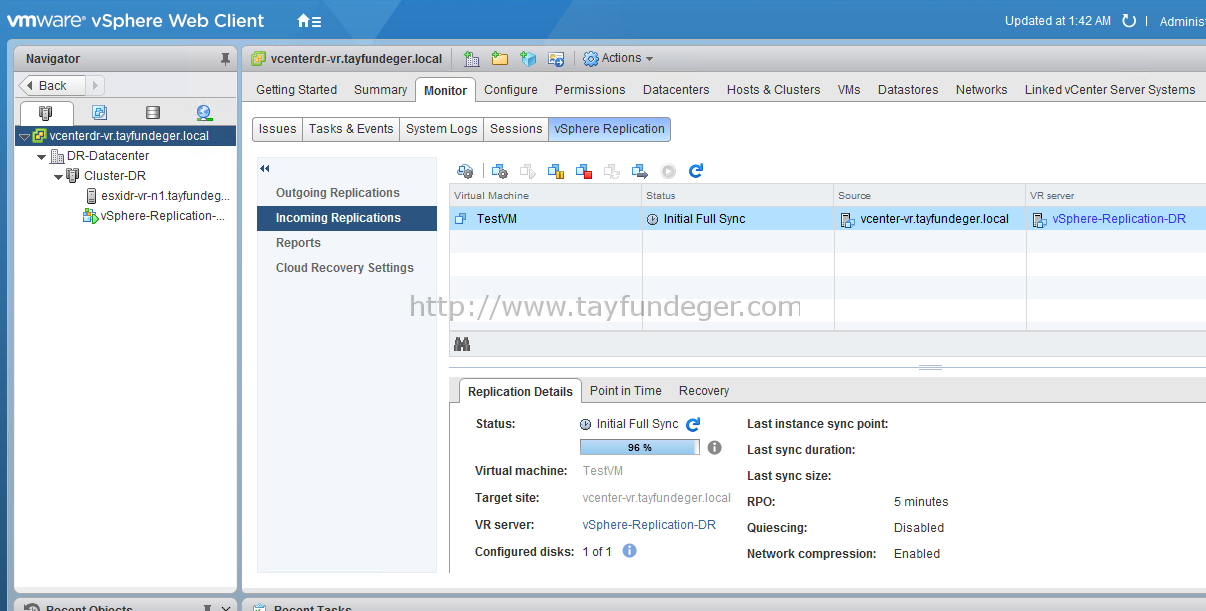Switch to the Sessions sub-tab
Image resolution: width=1206 pixels, height=611 pixels.
(x=516, y=129)
